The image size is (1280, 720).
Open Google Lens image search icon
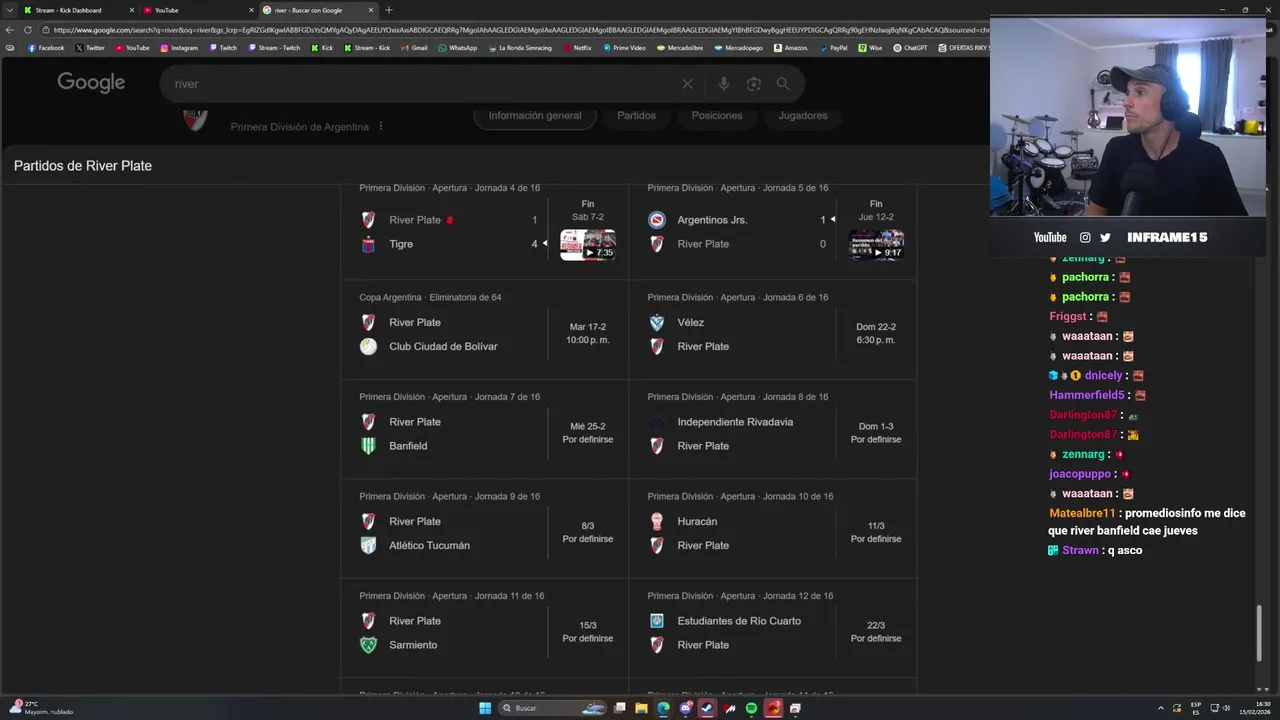coord(754,84)
